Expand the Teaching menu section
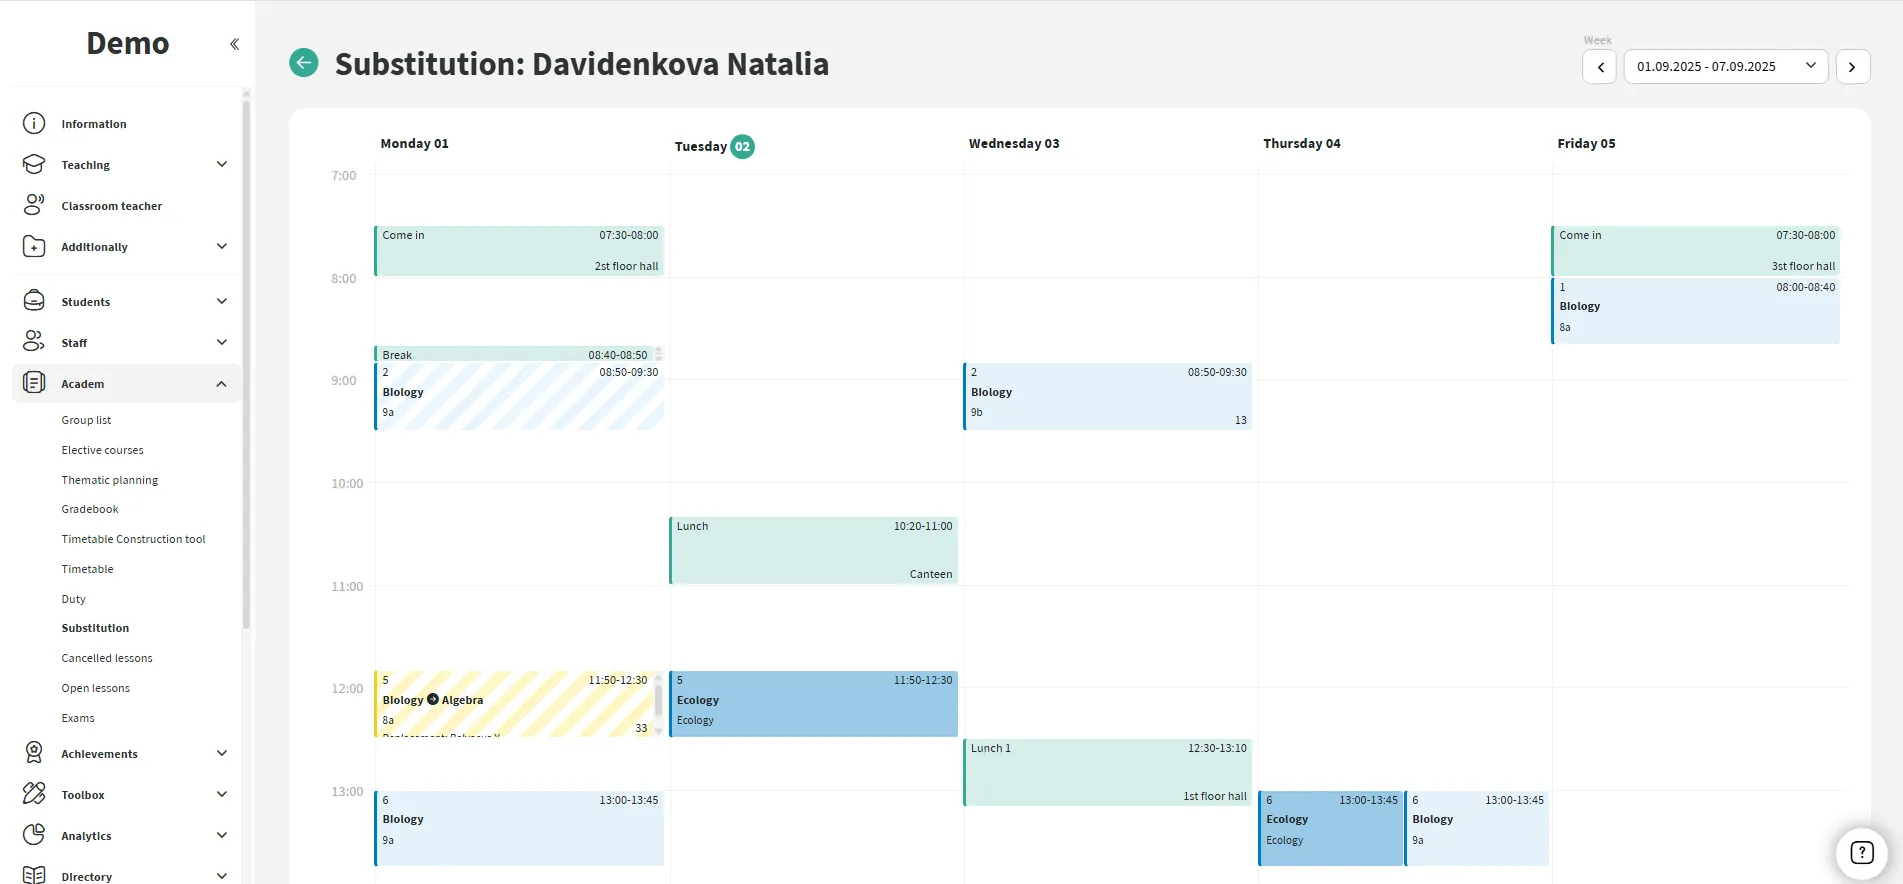The image size is (1903, 884). coord(221,165)
